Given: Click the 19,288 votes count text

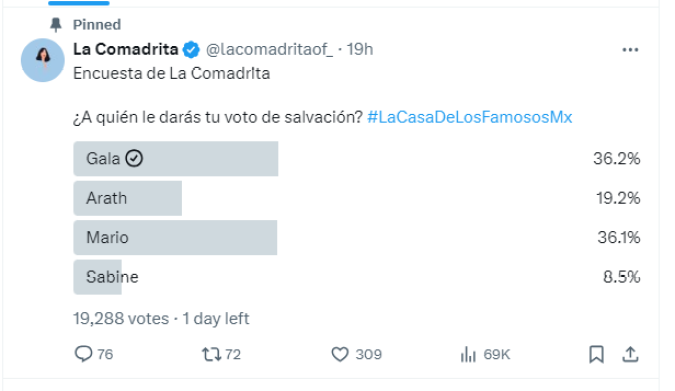Looking at the screenshot, I should tap(121, 319).
